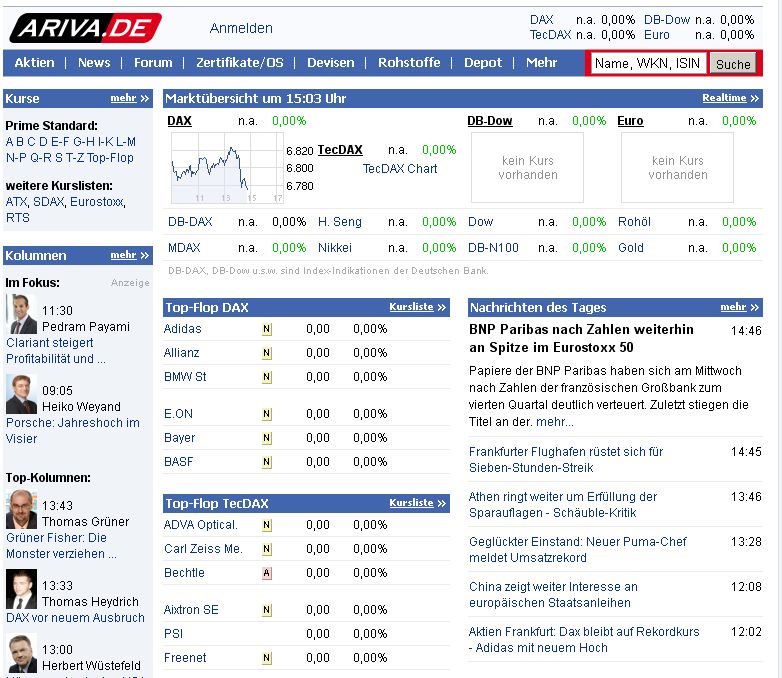Open the Devisen menu
This screenshot has width=782, height=678.
coord(331,63)
